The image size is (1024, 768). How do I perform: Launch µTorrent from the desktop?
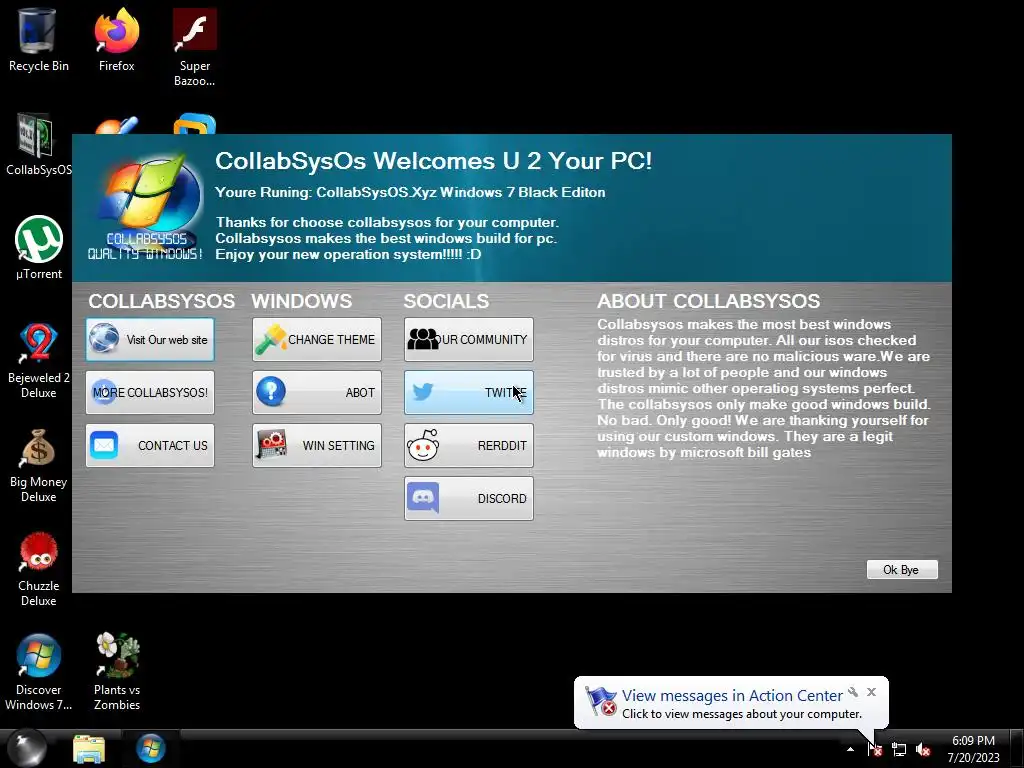tap(39, 248)
